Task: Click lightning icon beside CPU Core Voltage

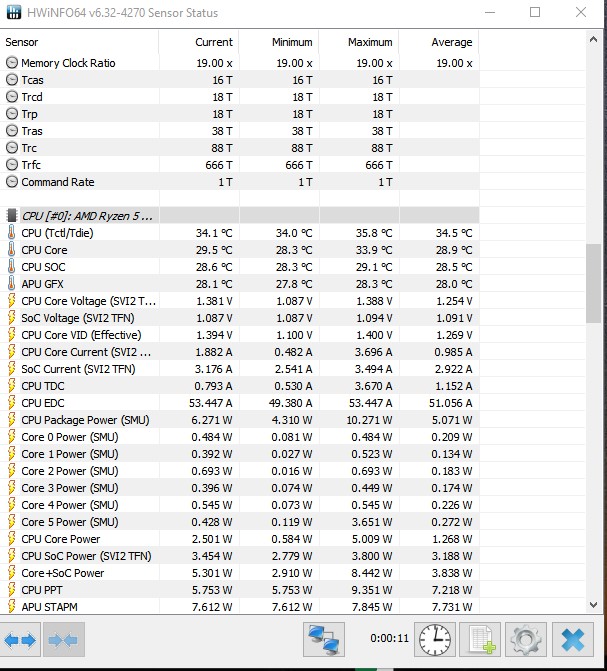Action: 12,301
